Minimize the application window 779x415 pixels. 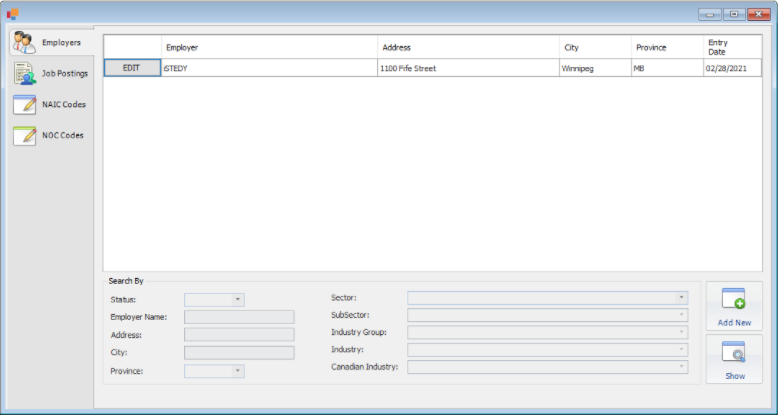coord(709,14)
